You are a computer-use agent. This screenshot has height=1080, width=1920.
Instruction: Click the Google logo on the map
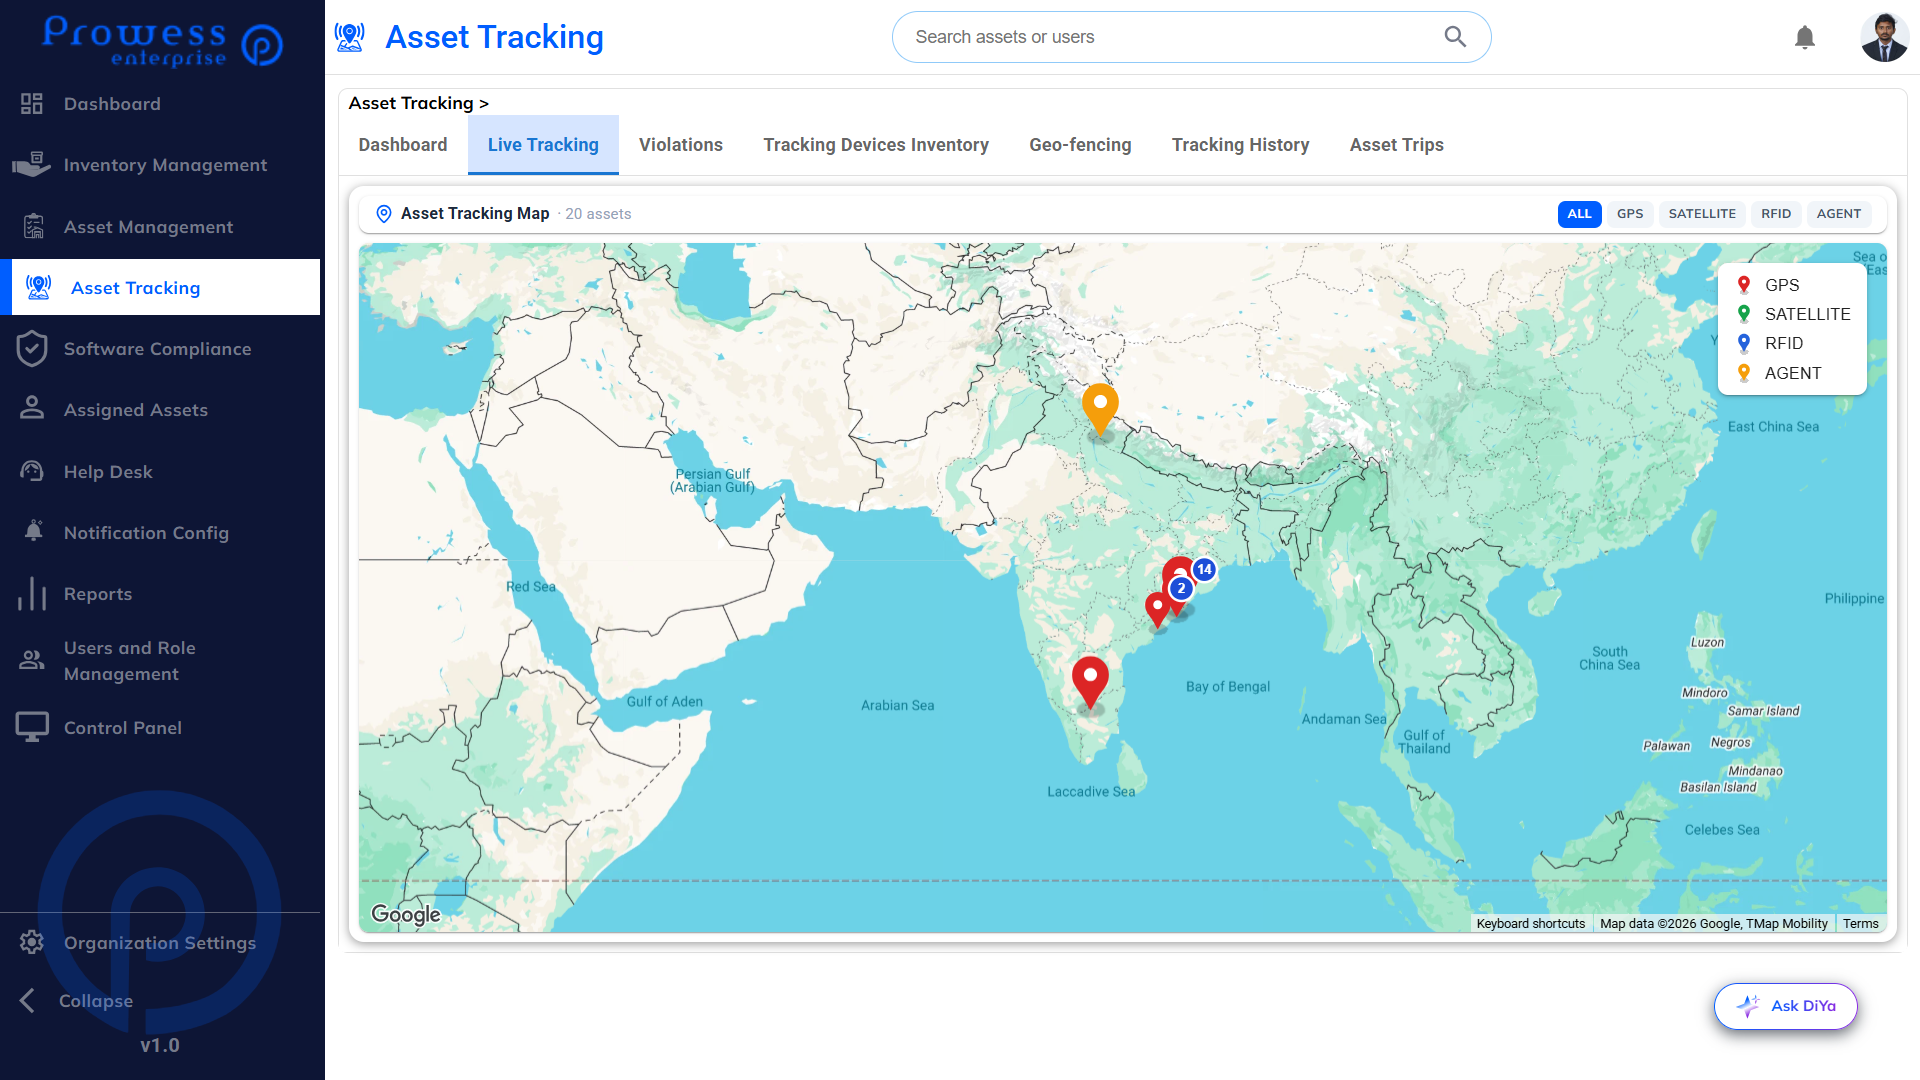coord(405,914)
